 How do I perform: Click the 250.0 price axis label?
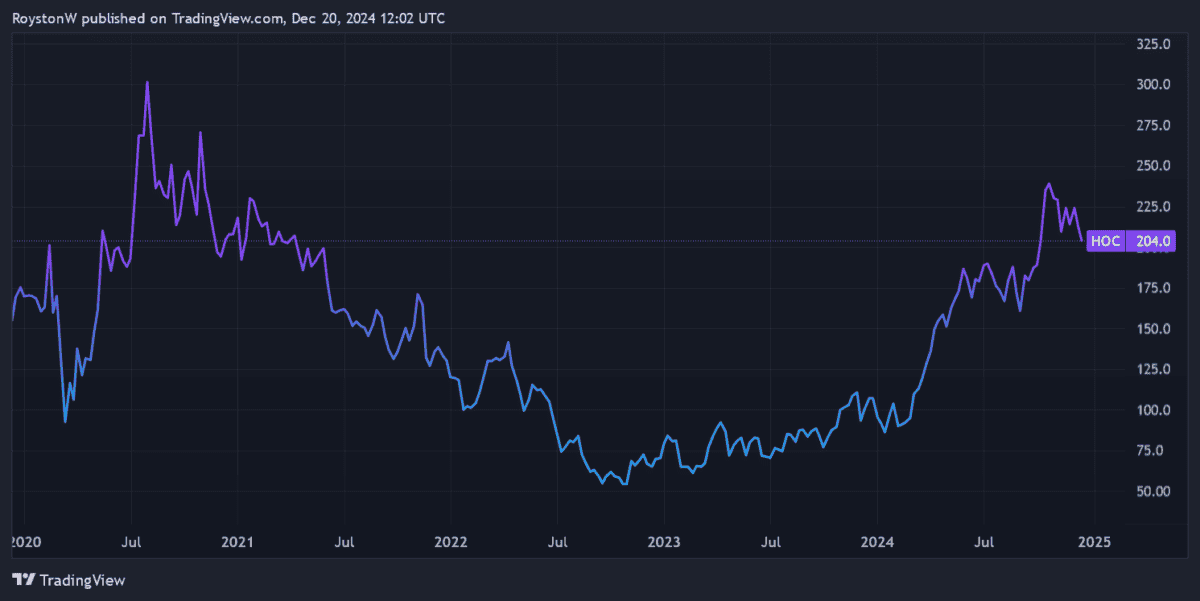1153,166
